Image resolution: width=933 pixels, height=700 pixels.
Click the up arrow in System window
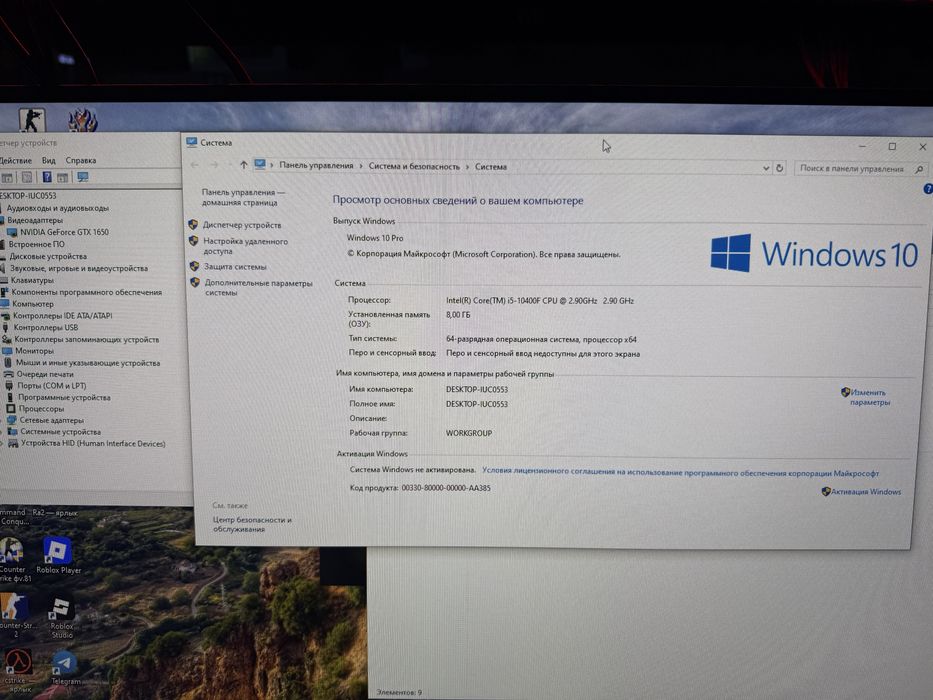coord(243,165)
